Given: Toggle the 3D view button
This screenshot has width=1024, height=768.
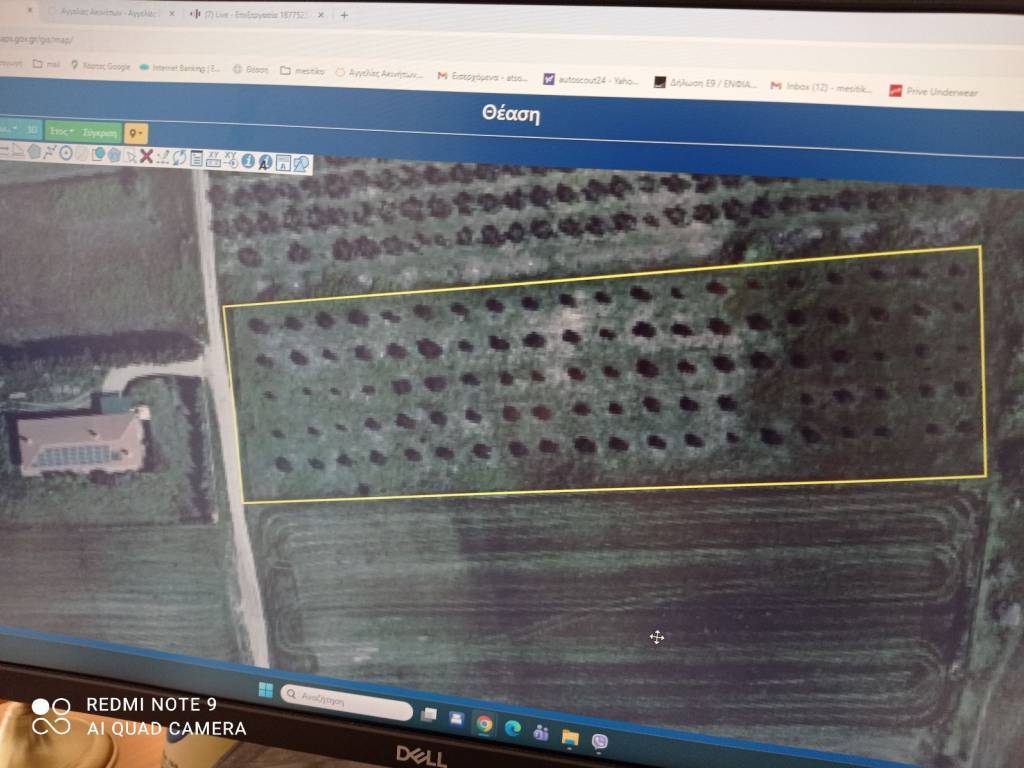Looking at the screenshot, I should click(31, 129).
